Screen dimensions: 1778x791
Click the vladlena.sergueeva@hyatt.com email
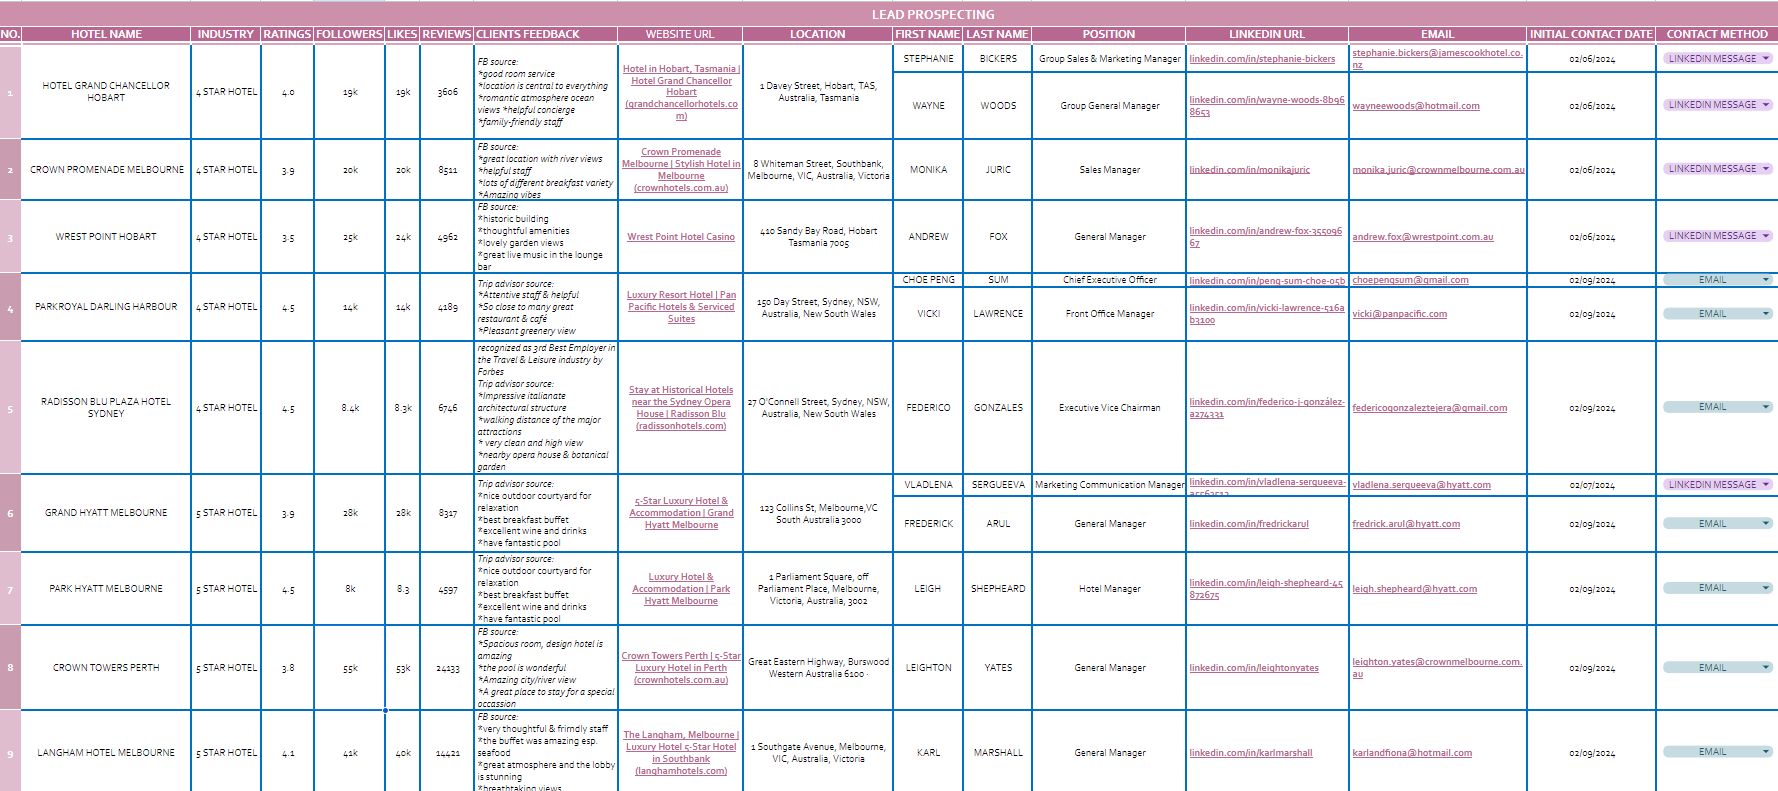click(1421, 485)
